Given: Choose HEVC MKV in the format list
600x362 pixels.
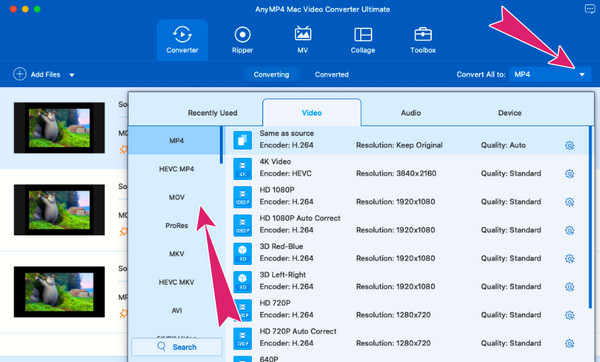Looking at the screenshot, I should click(176, 282).
